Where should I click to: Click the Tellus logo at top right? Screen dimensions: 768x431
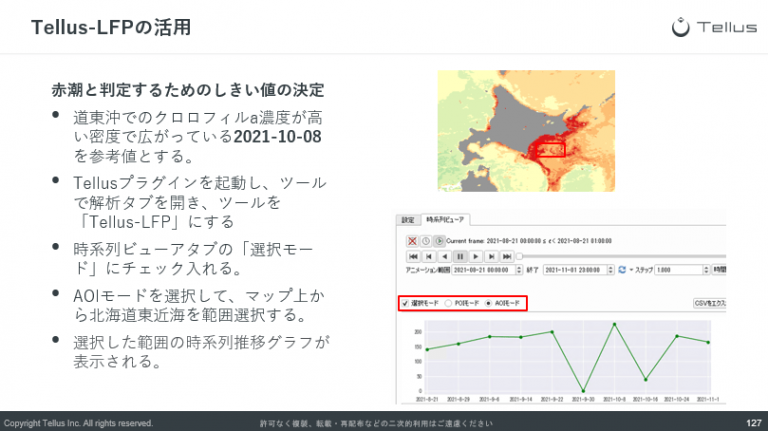tap(714, 27)
